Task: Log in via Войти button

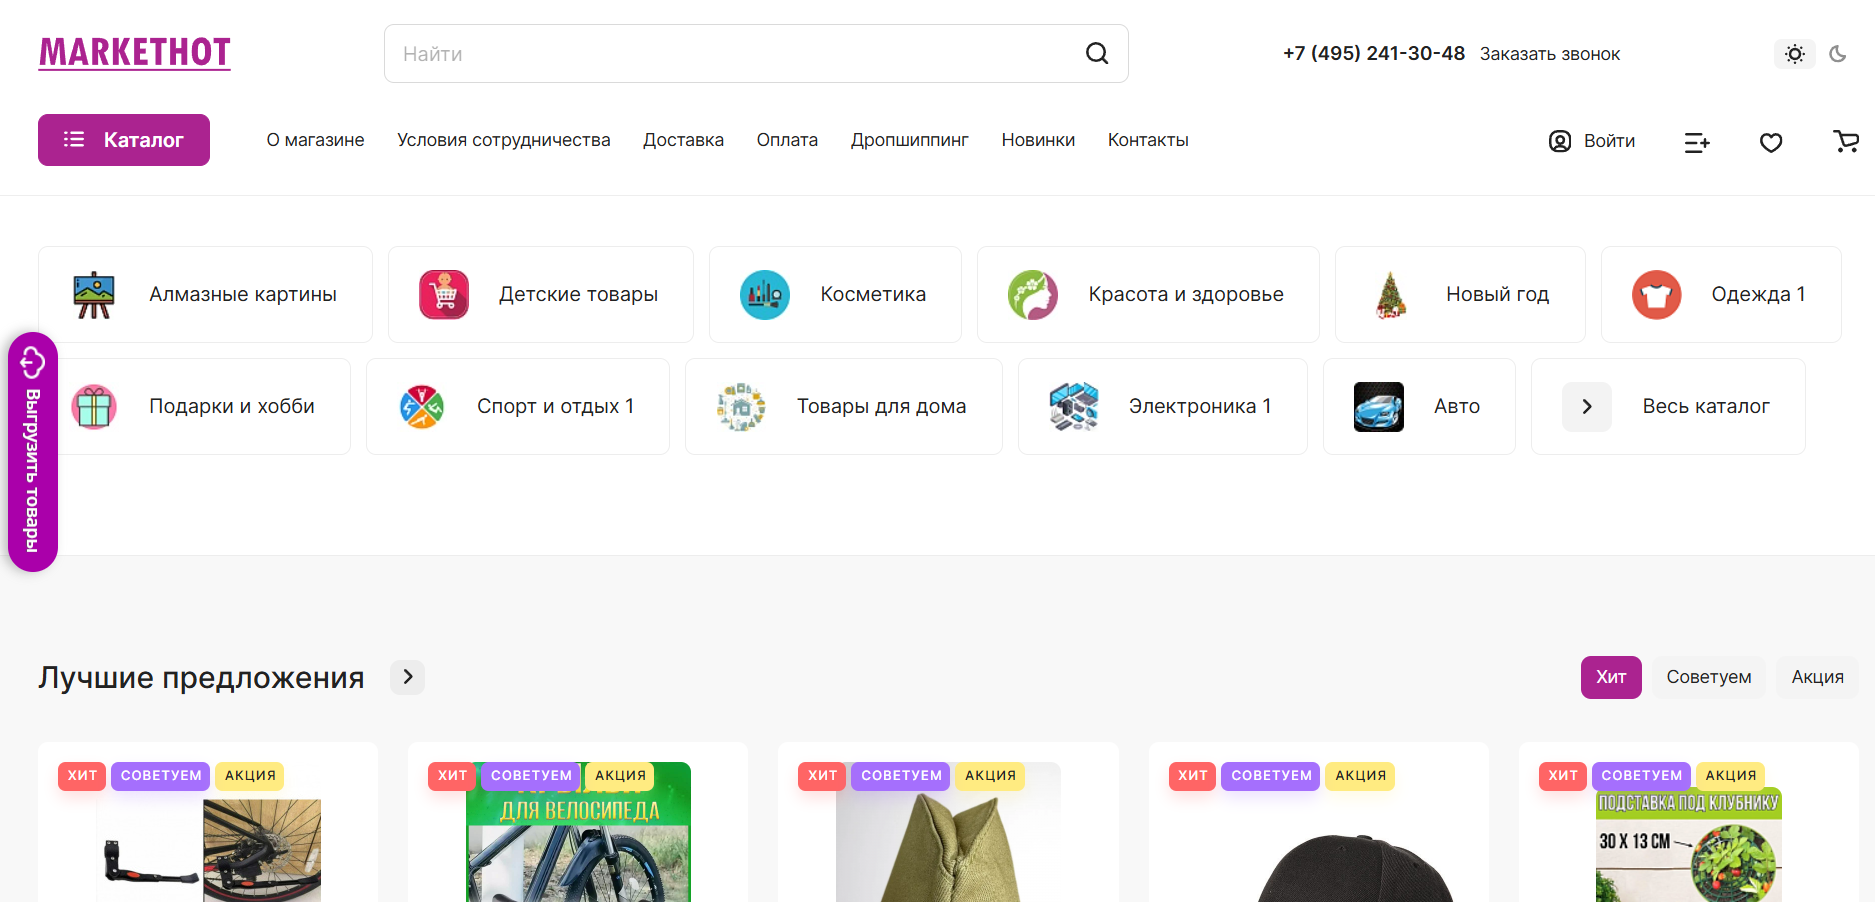Action: point(1592,141)
